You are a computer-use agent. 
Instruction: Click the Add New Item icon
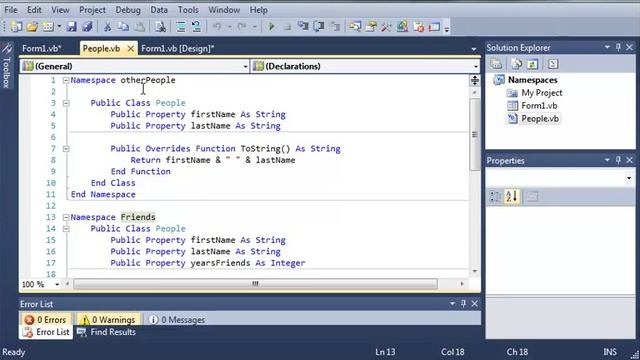pos(48,27)
